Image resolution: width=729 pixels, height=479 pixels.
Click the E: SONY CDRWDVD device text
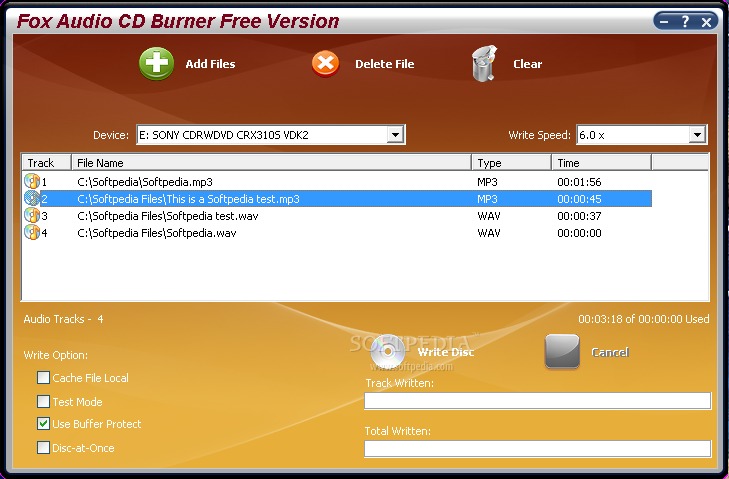tap(224, 135)
